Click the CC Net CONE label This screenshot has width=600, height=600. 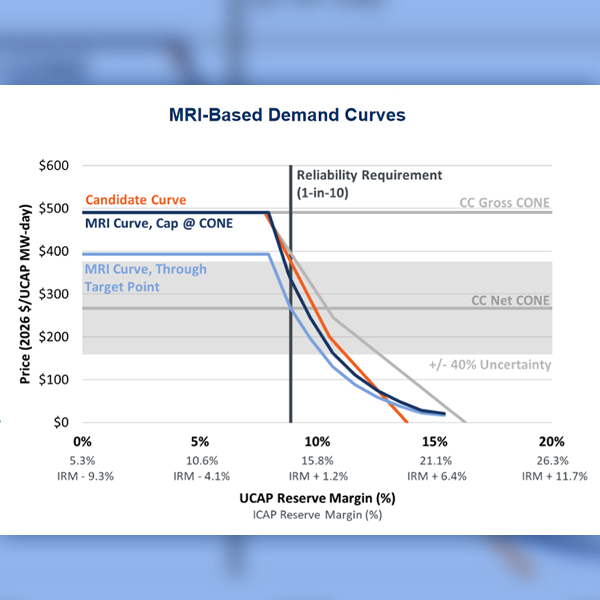[510, 299]
